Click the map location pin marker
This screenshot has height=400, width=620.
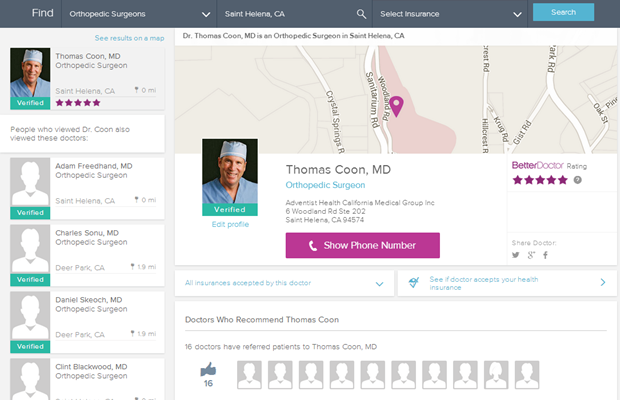tap(396, 105)
